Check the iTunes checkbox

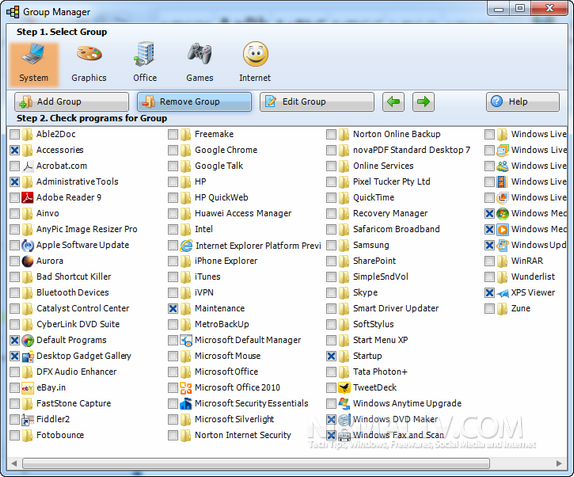[173, 277]
